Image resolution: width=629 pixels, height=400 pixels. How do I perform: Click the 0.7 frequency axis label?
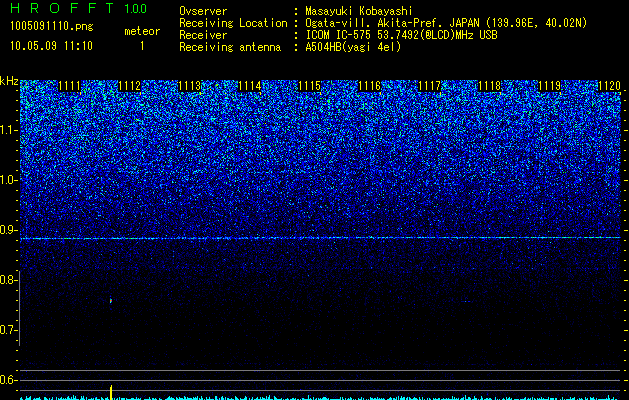[9, 330]
